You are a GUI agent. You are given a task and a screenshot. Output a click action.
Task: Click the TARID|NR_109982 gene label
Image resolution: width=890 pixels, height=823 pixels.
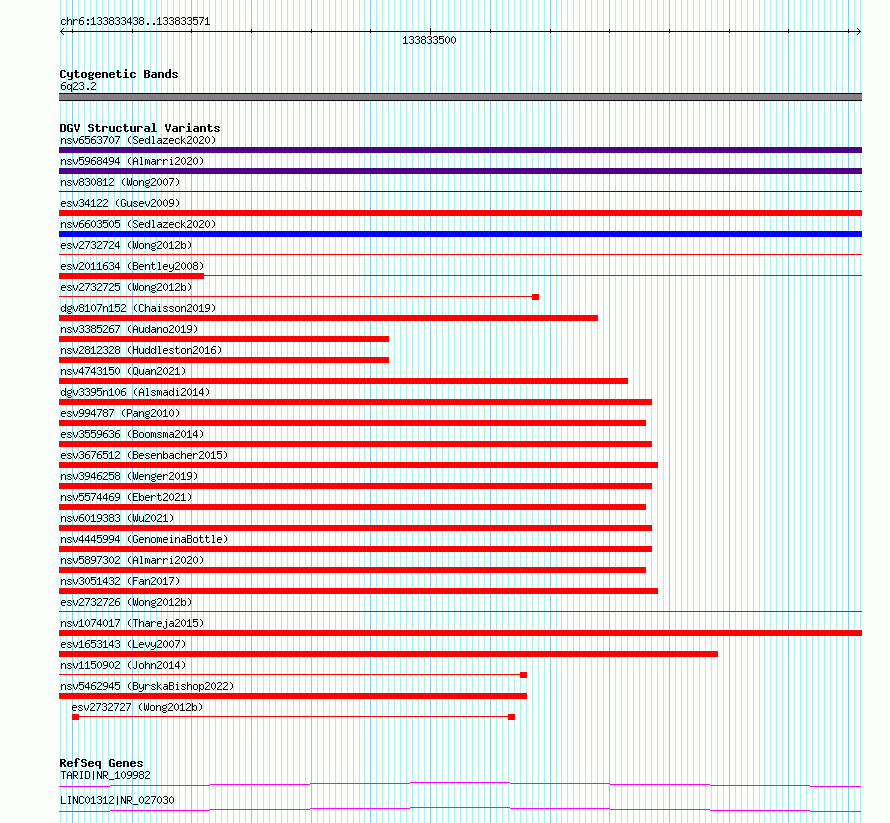105,775
